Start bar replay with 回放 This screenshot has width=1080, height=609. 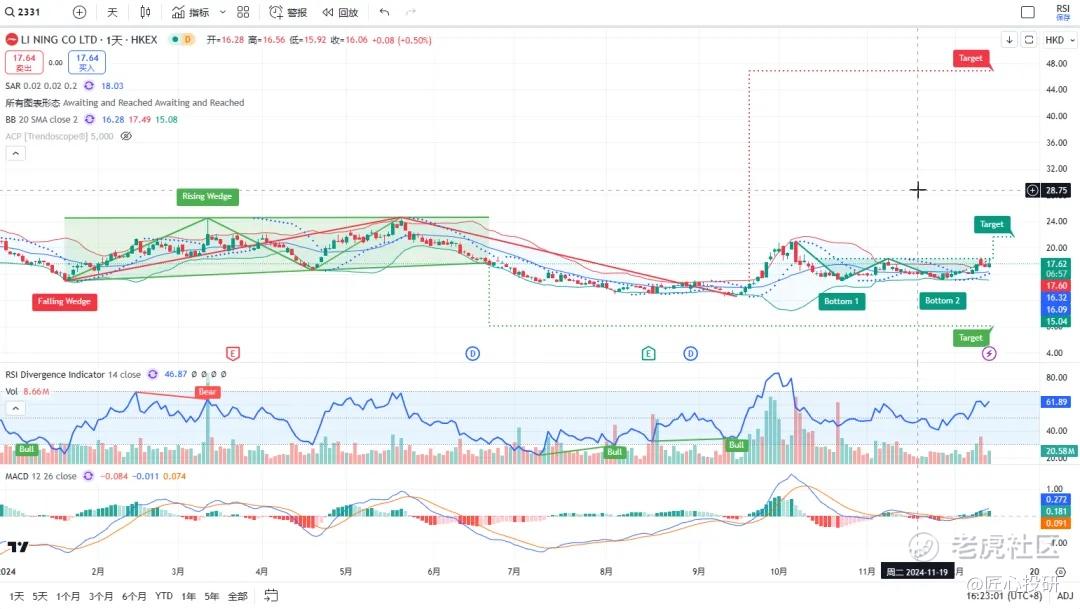point(340,12)
